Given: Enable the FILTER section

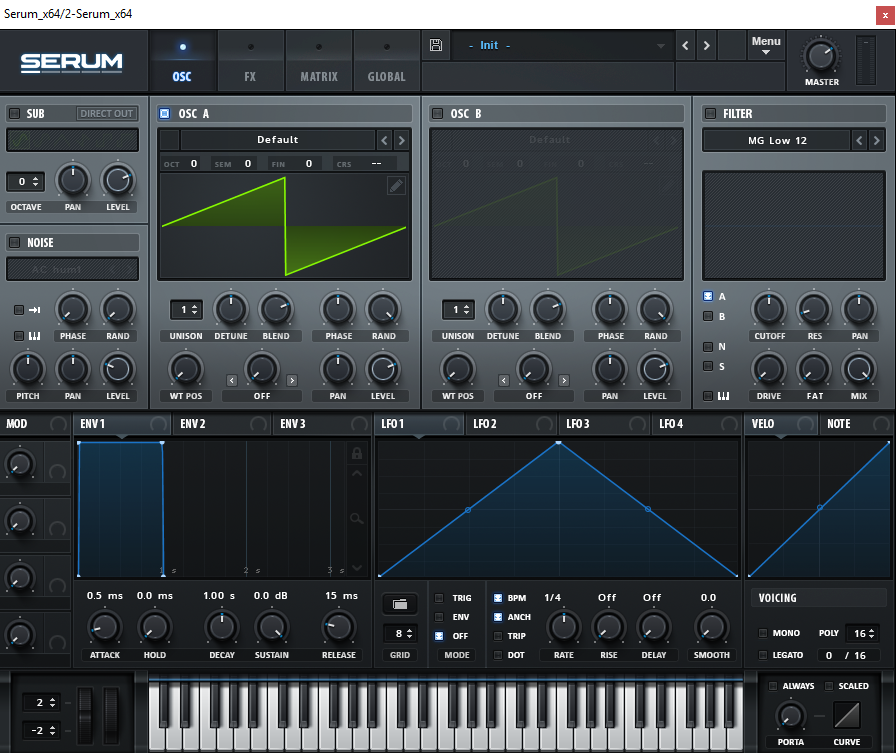Looking at the screenshot, I should tap(710, 113).
